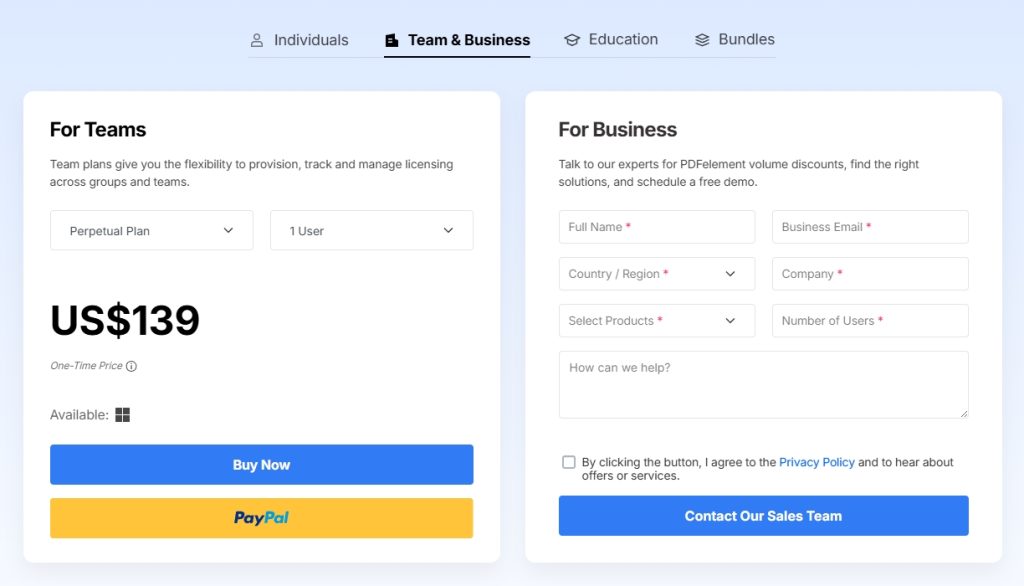This screenshot has width=1024, height=586.
Task: Focus the Full Name input field
Action: 657,227
